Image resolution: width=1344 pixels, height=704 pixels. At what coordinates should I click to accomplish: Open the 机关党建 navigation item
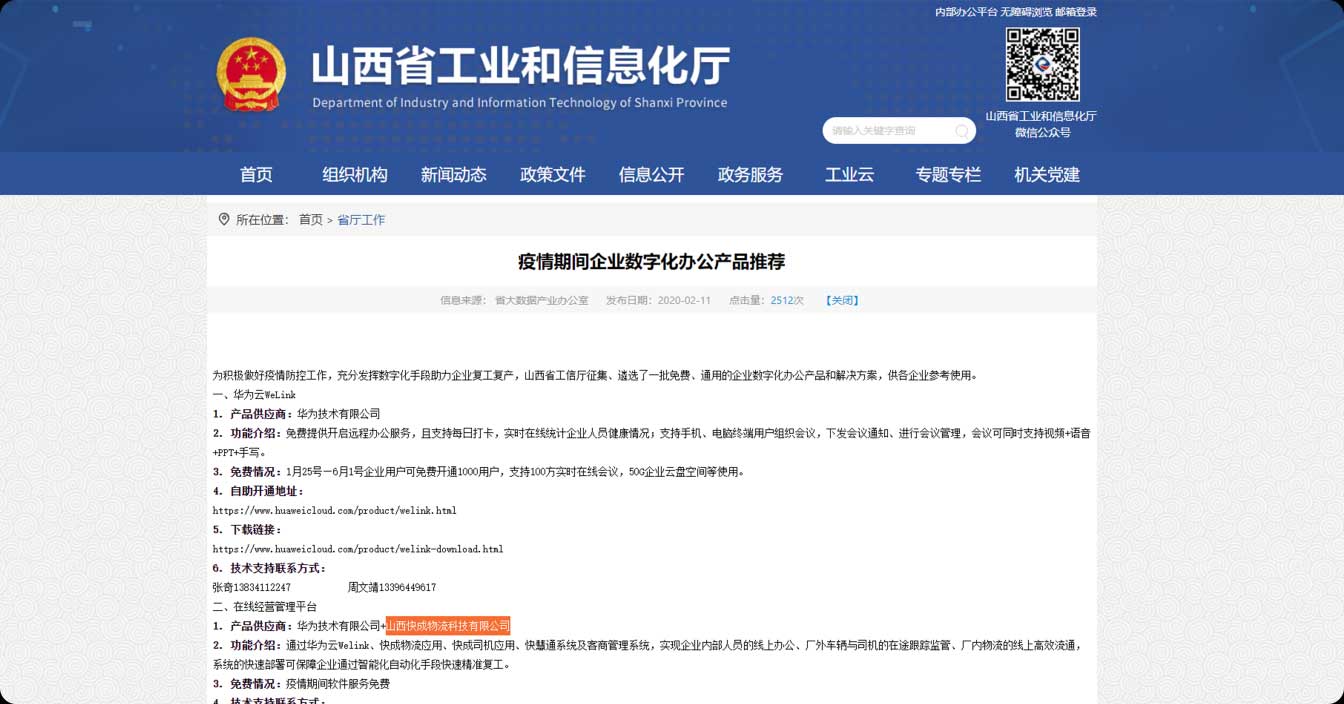coord(1047,174)
